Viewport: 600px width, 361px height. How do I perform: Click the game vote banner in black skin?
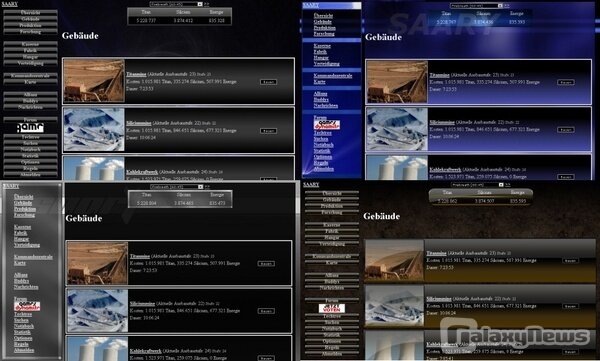[30, 128]
